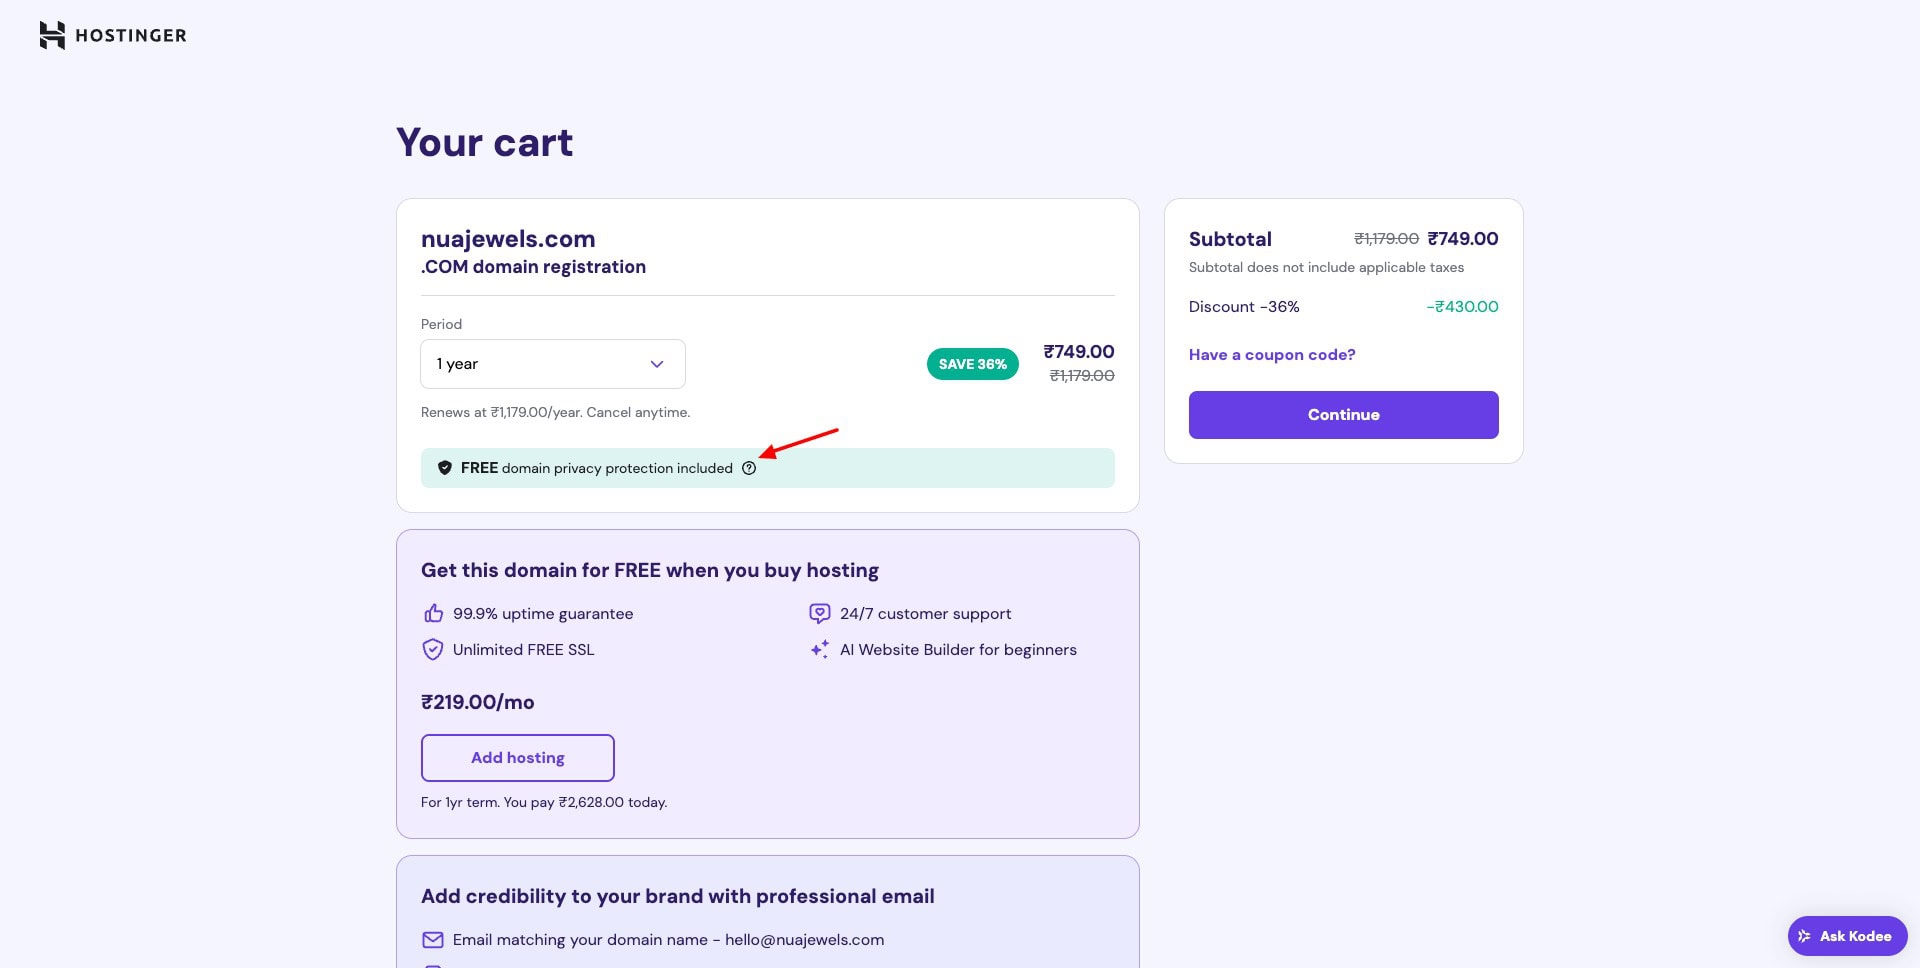
Task: Open the Period dropdown showing 1 year
Action: click(x=552, y=364)
